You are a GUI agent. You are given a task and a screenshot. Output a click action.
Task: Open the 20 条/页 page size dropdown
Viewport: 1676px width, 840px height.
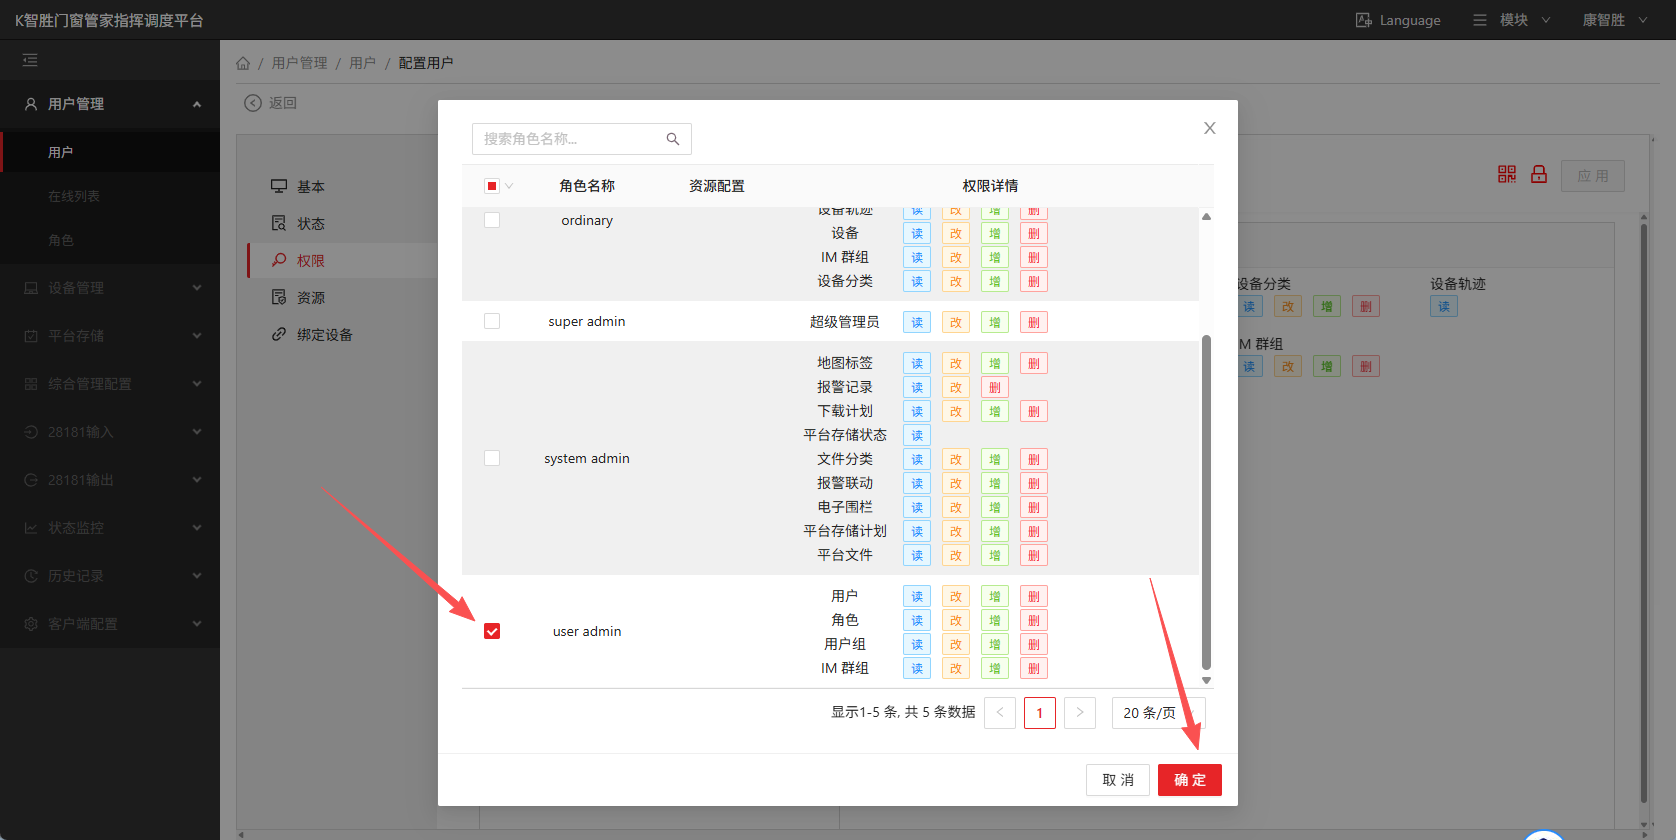(1158, 713)
